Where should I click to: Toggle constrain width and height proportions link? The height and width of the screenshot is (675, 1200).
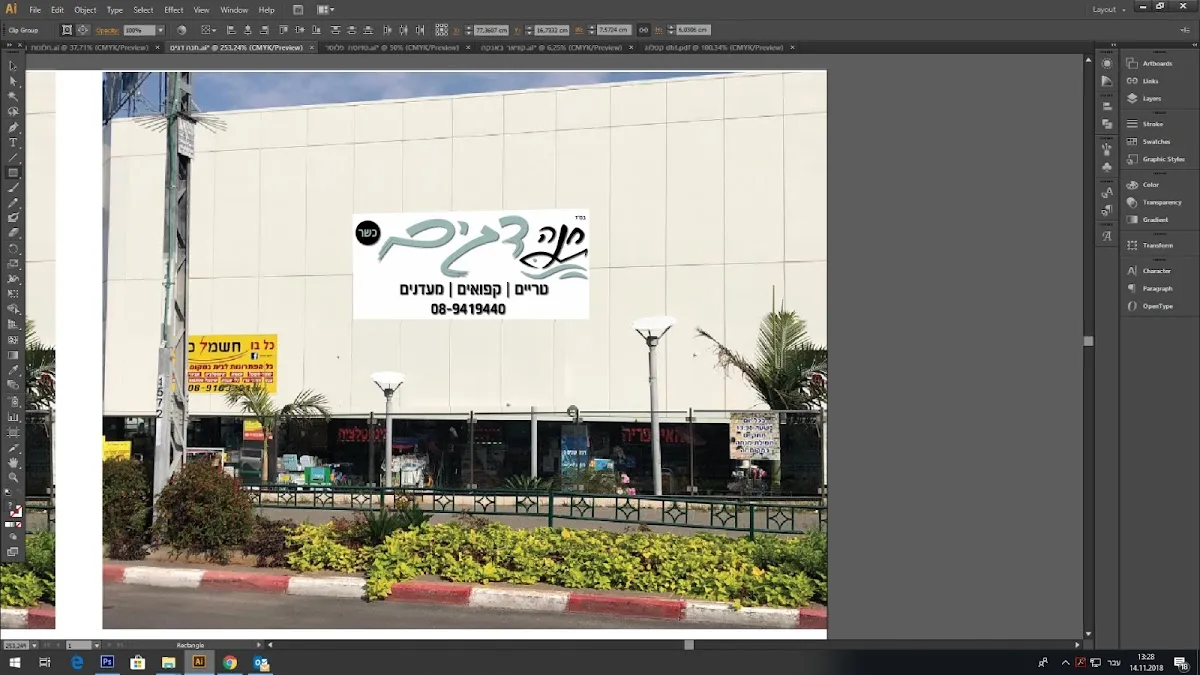tap(643, 30)
